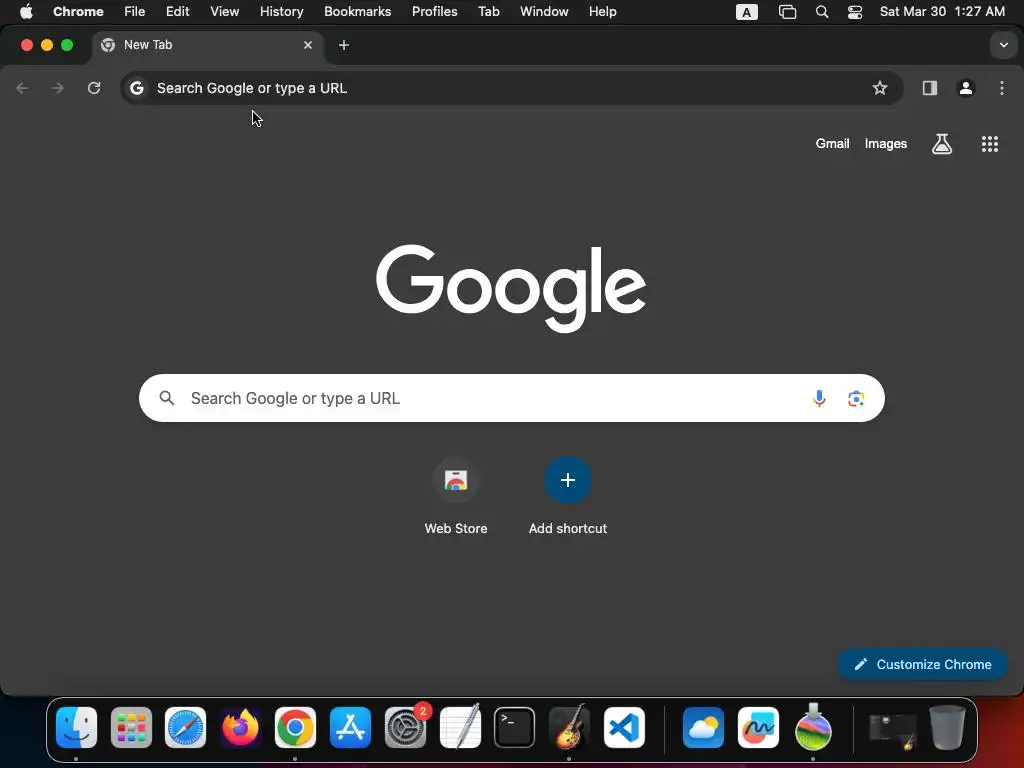Open Trash from the Dock
The height and width of the screenshot is (768, 1024).
click(x=947, y=728)
